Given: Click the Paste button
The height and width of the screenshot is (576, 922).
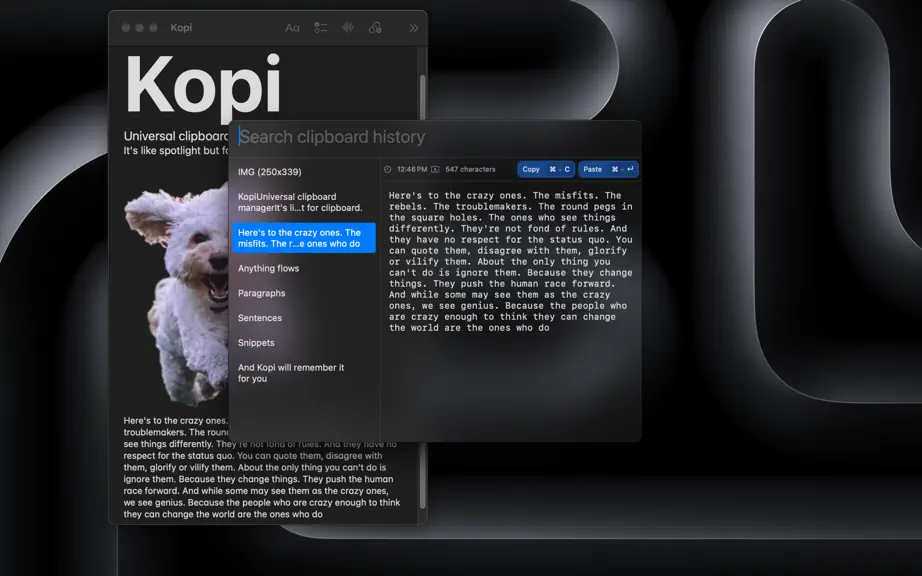Looking at the screenshot, I should click(x=608, y=169).
